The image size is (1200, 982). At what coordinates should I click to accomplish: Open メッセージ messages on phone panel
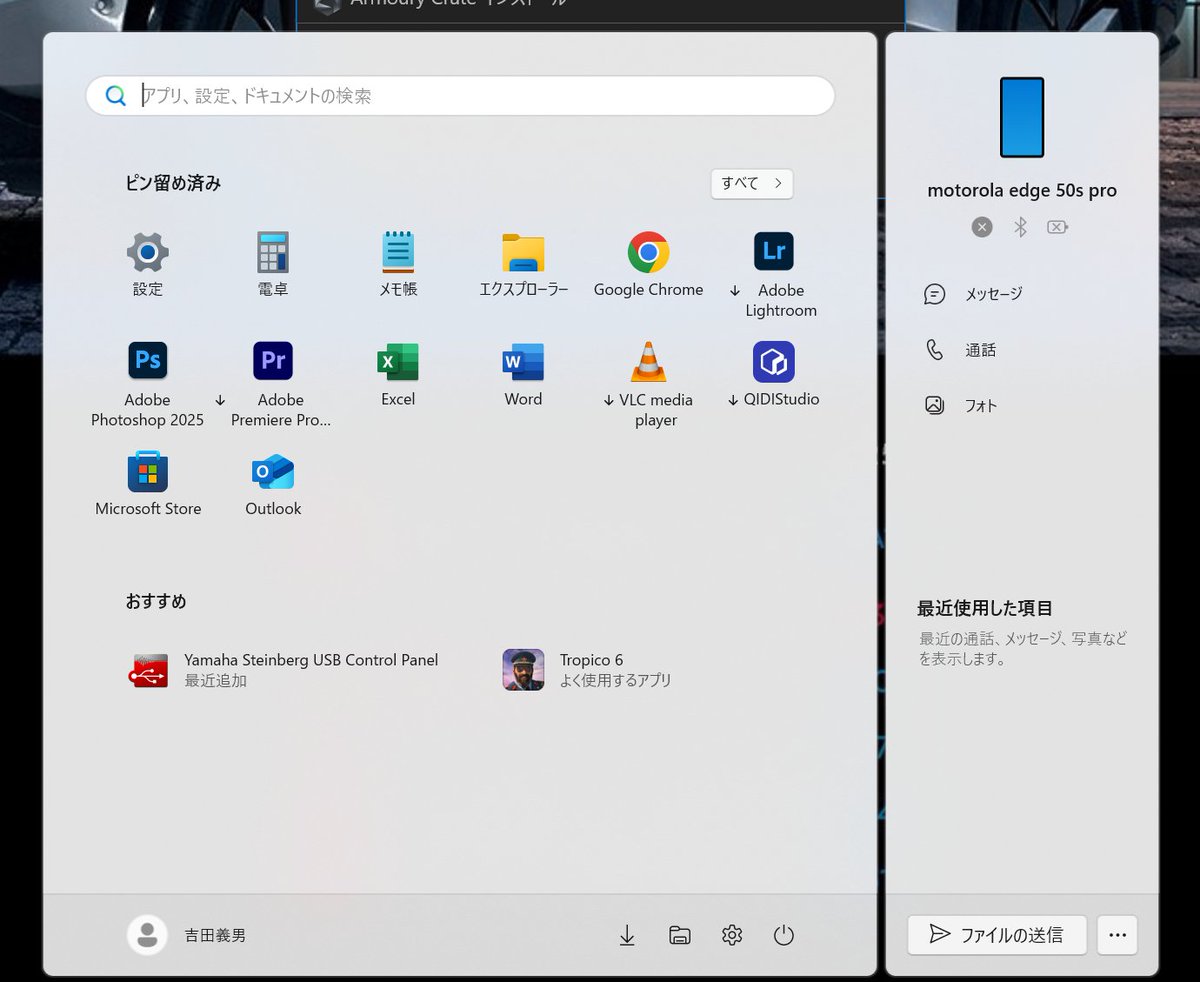(974, 294)
